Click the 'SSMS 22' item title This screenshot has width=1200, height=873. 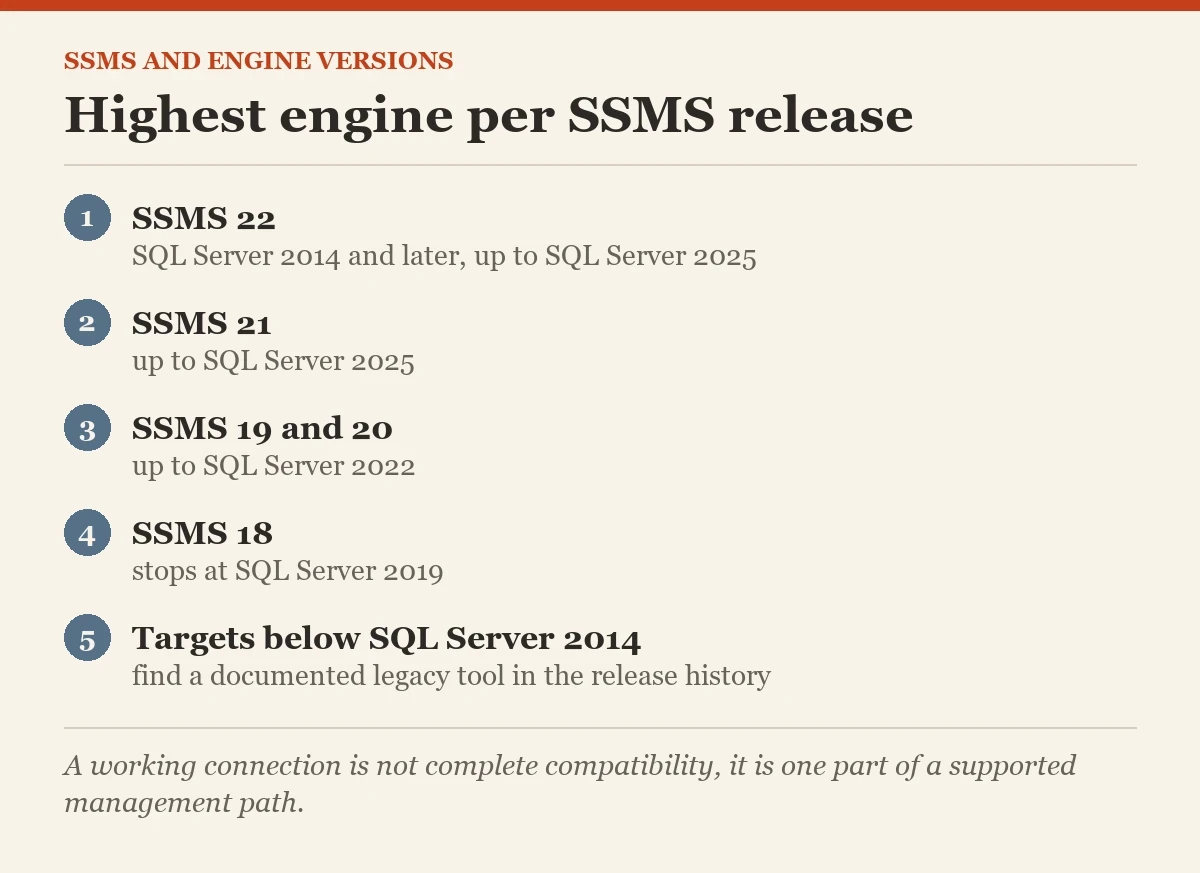click(204, 219)
